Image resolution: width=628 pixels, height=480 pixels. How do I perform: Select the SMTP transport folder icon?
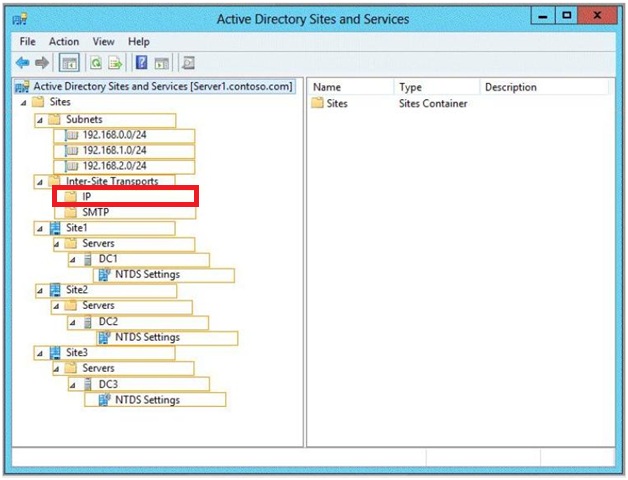[x=70, y=212]
